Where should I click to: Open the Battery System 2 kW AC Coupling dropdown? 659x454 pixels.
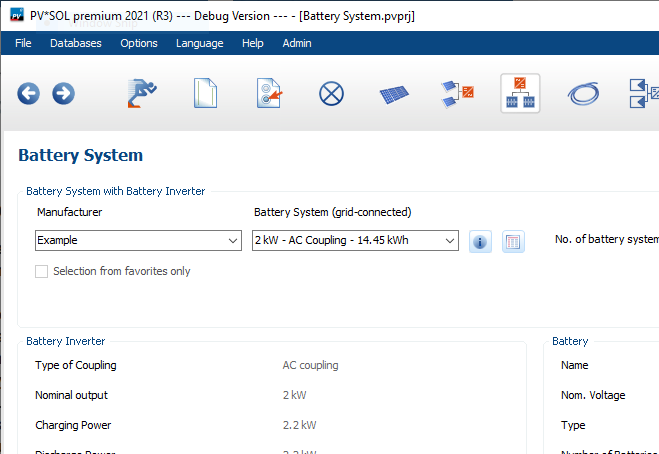click(354, 241)
